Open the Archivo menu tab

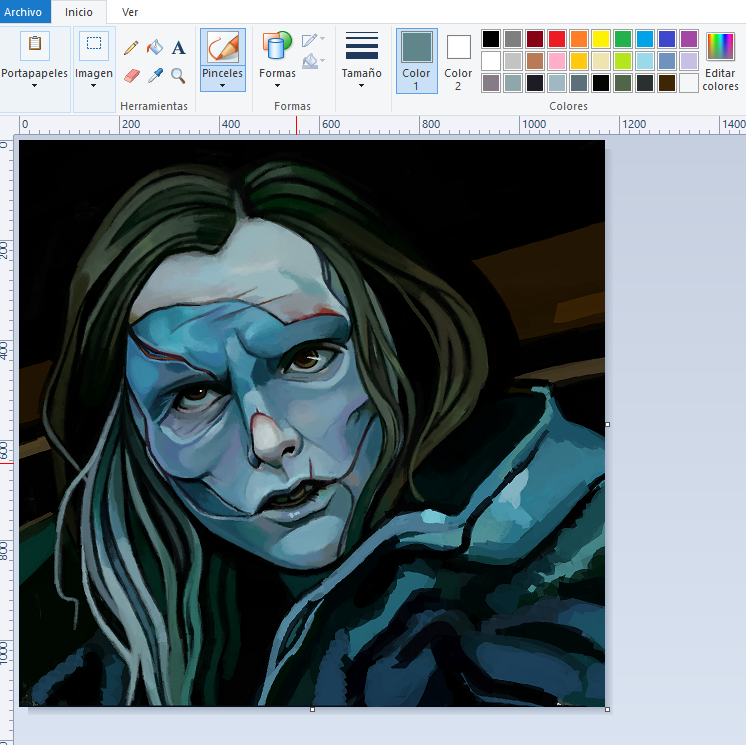(25, 12)
